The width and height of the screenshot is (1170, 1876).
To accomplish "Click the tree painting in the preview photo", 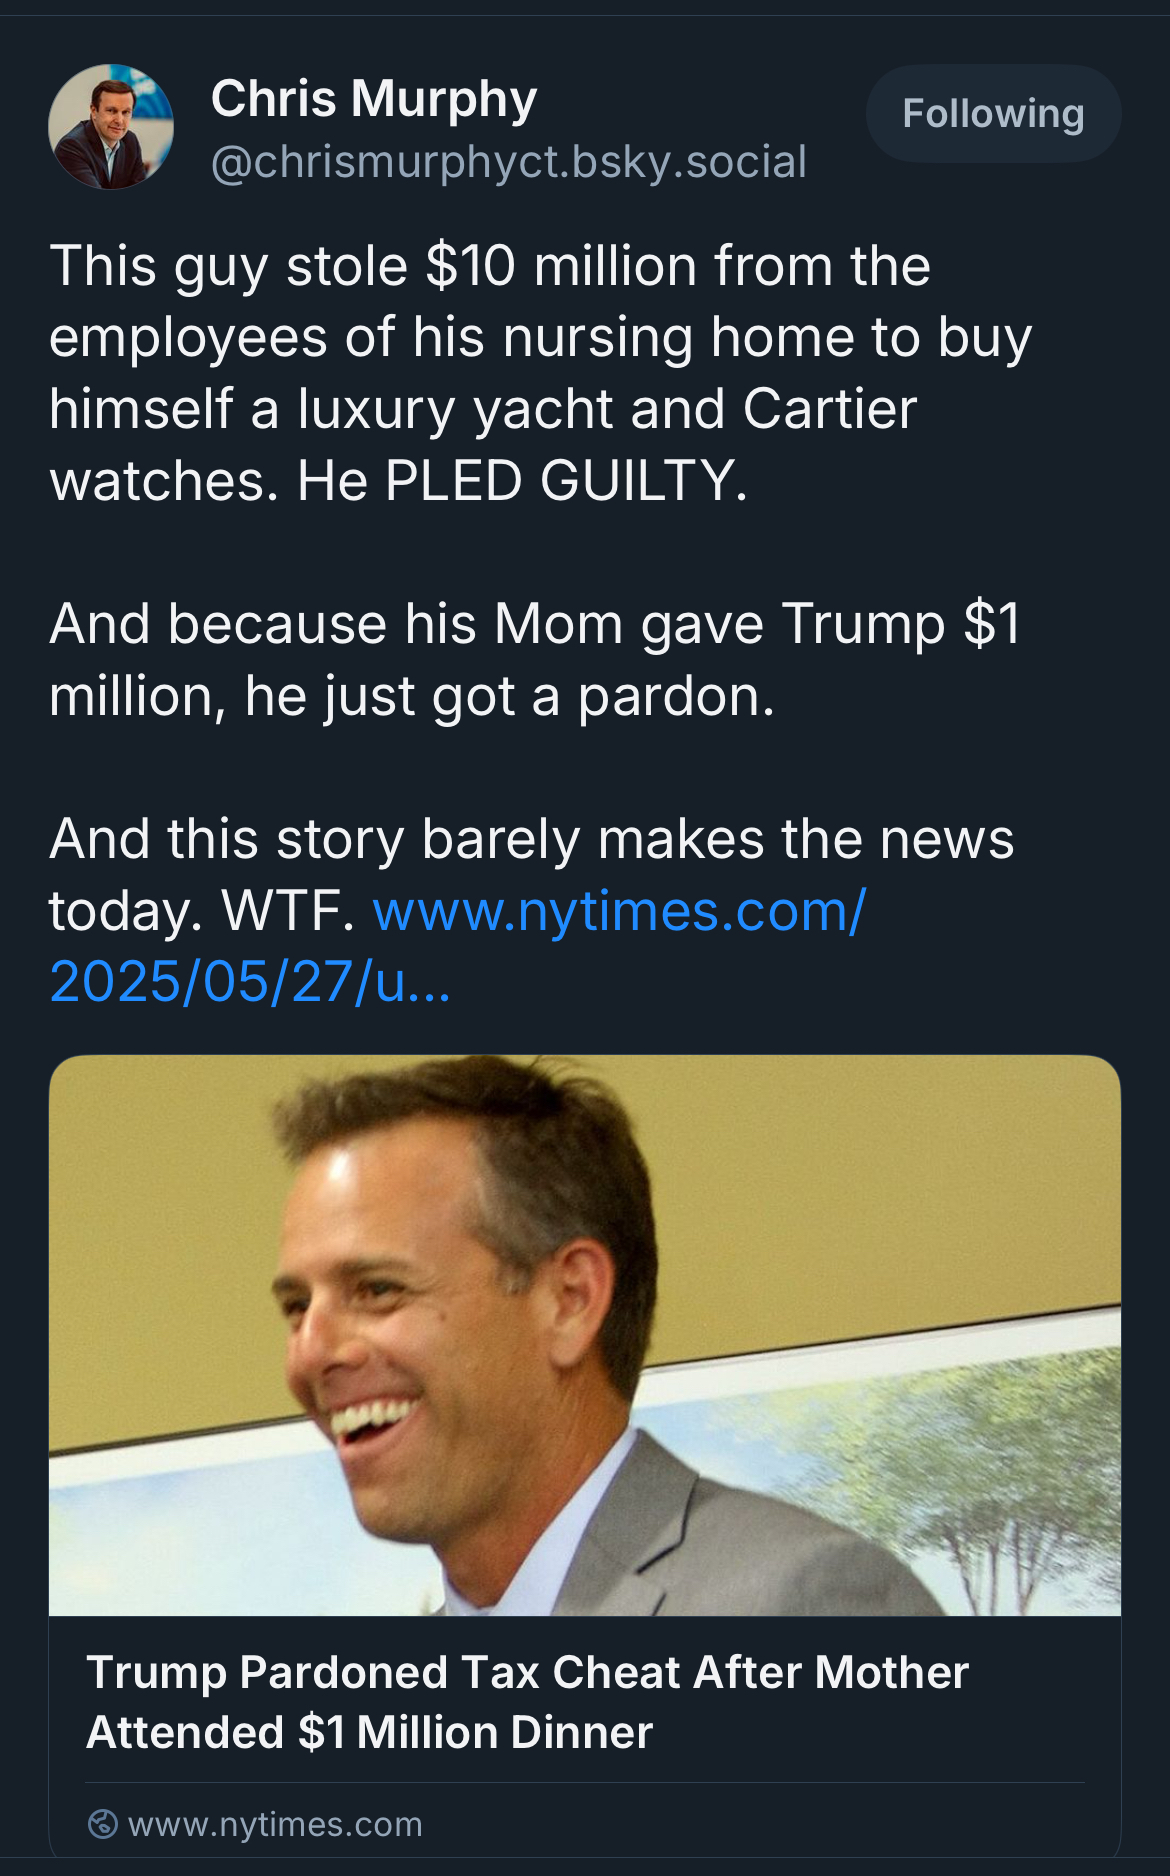I will coord(1000,1480).
